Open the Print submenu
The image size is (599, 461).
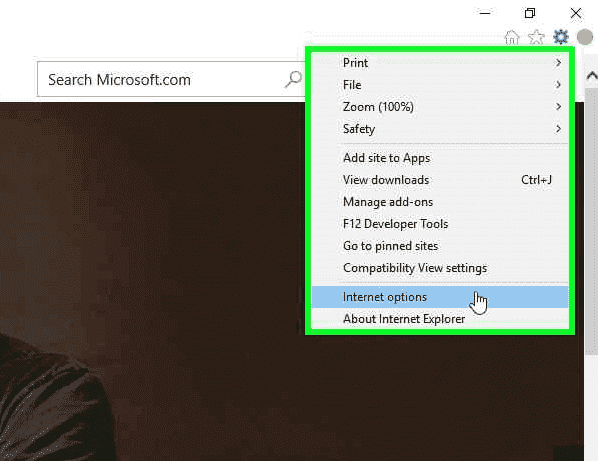[440, 63]
